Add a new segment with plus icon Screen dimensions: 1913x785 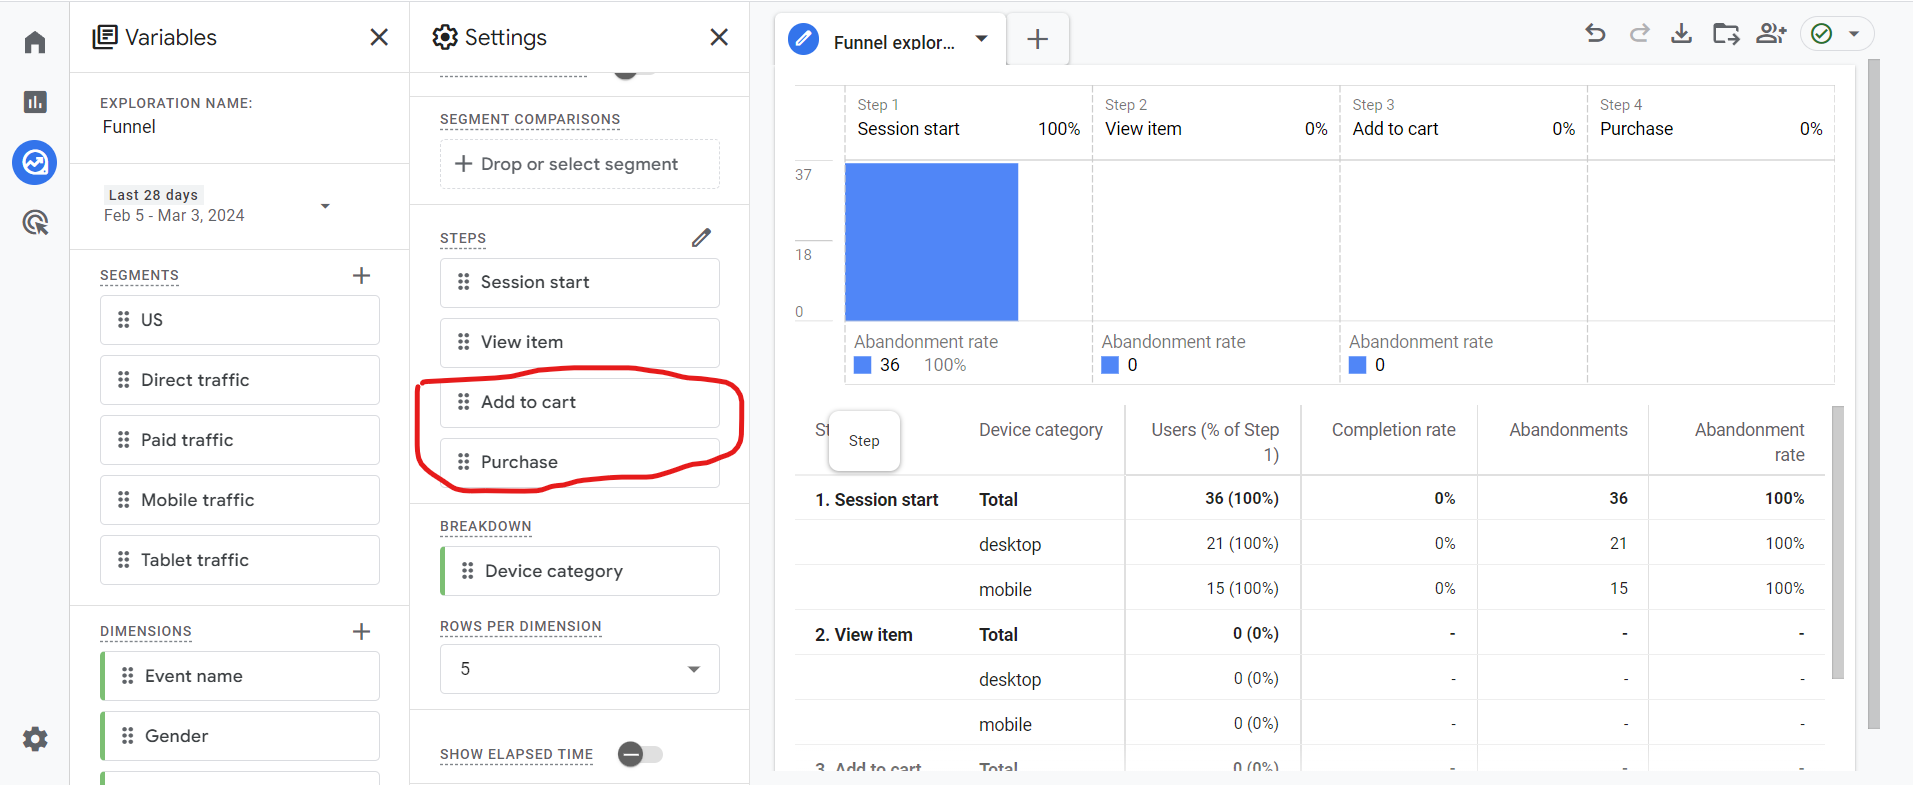pyautogui.click(x=362, y=276)
